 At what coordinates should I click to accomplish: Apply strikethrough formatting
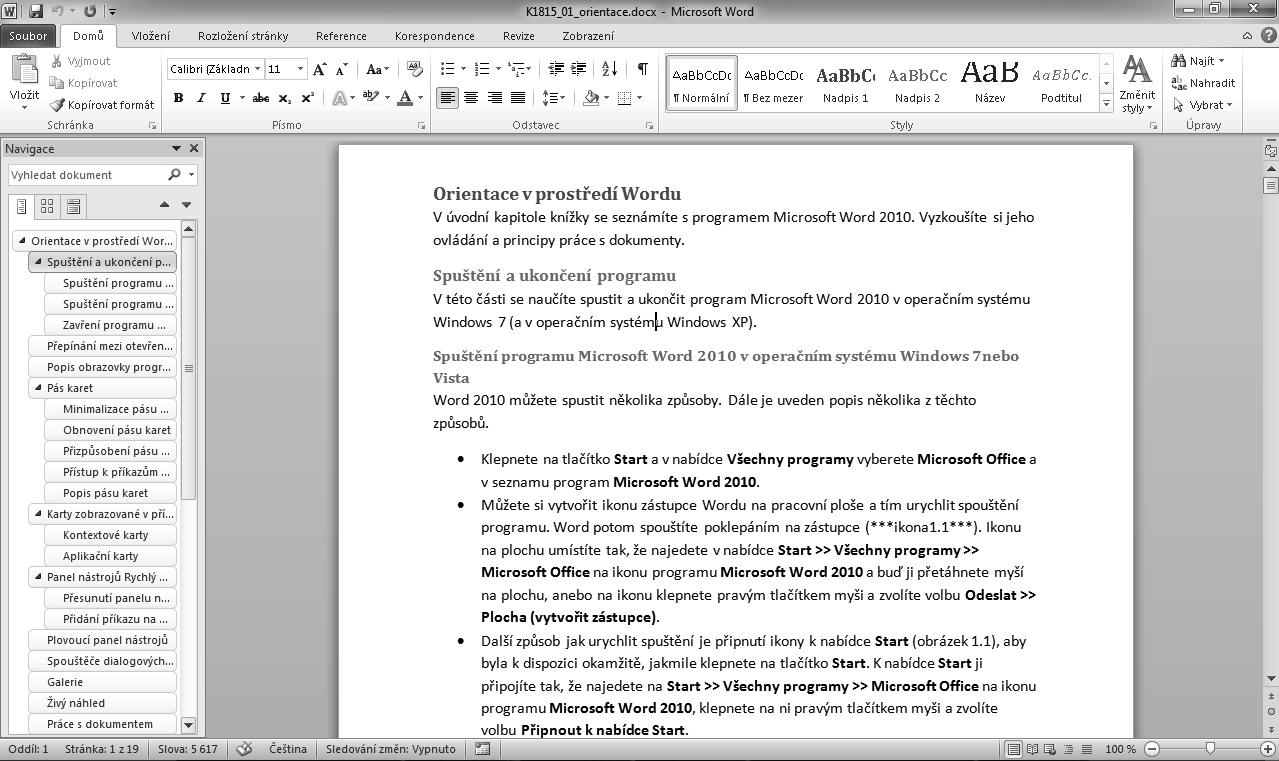click(x=261, y=98)
